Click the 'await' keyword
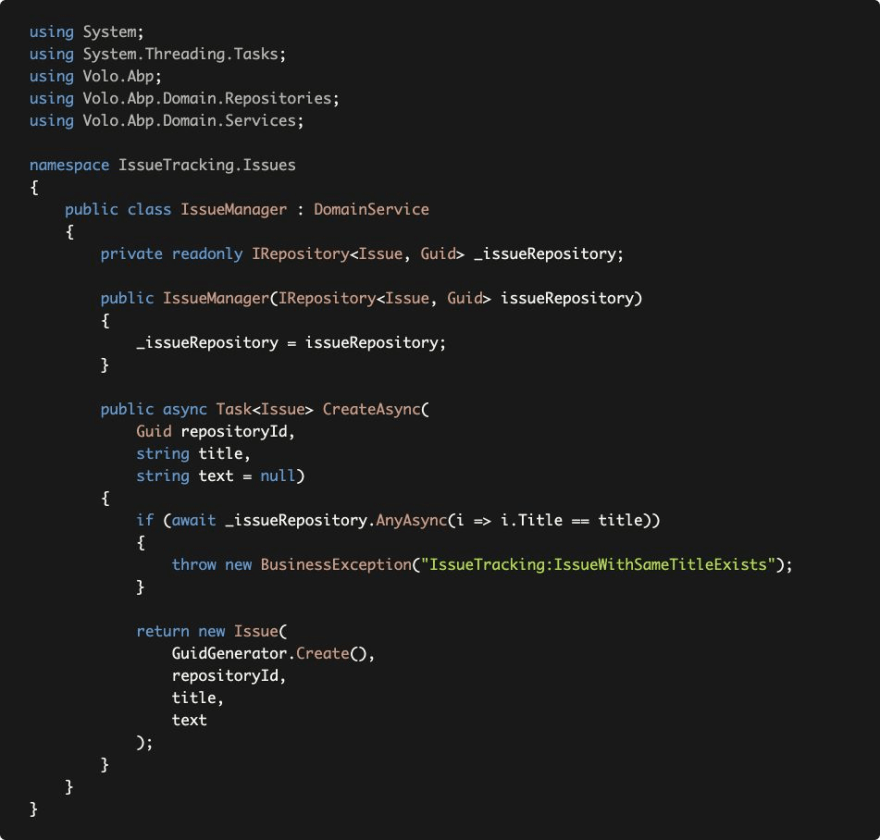 (194, 521)
